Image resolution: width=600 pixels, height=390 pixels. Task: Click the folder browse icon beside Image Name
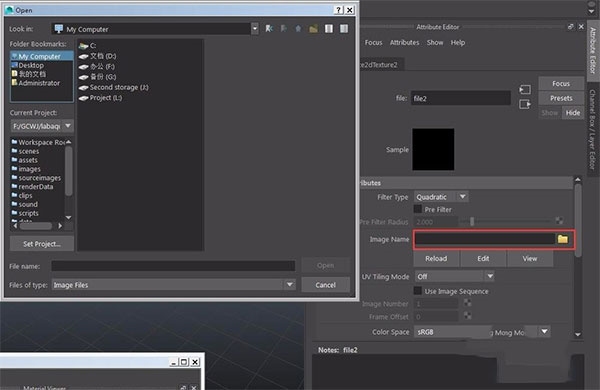562,239
